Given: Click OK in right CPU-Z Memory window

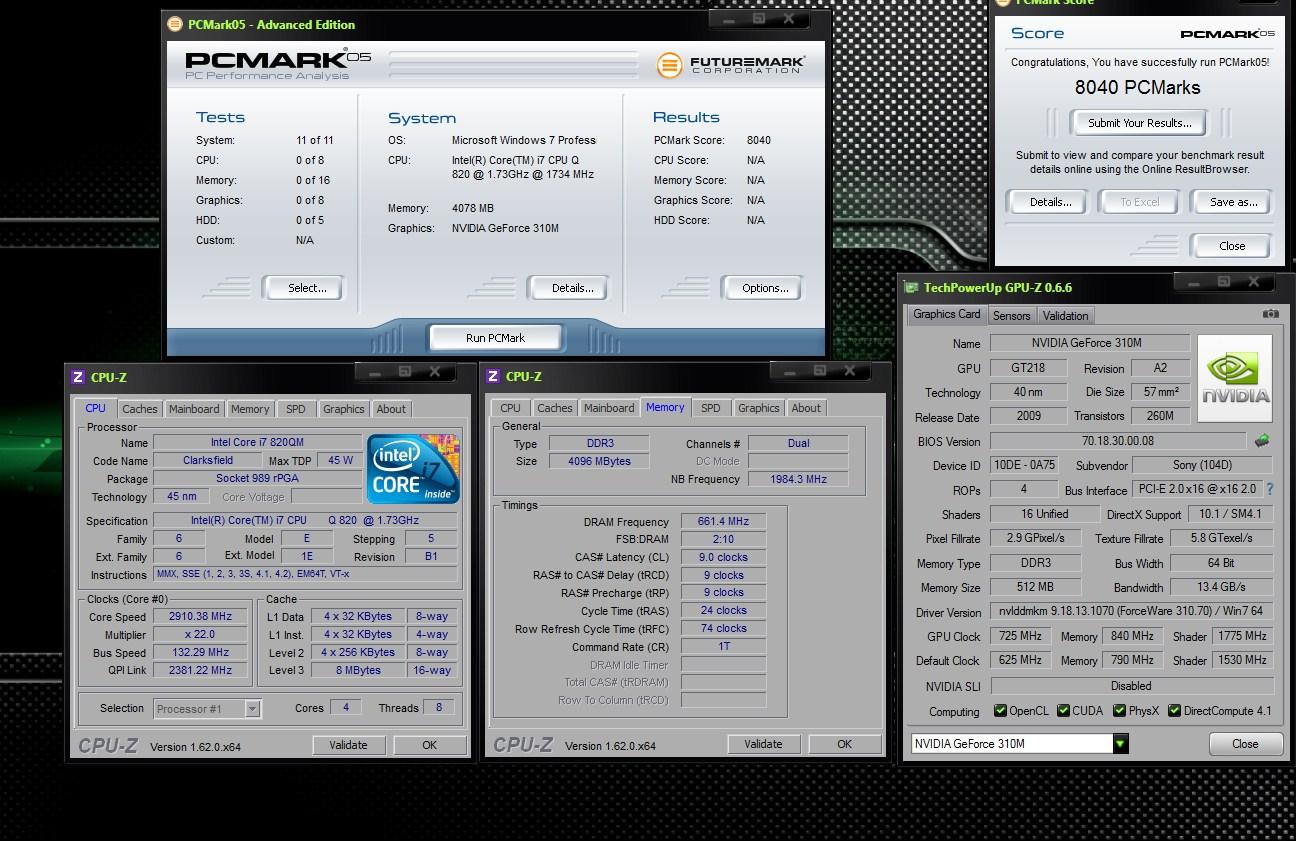Looking at the screenshot, I should point(844,744).
